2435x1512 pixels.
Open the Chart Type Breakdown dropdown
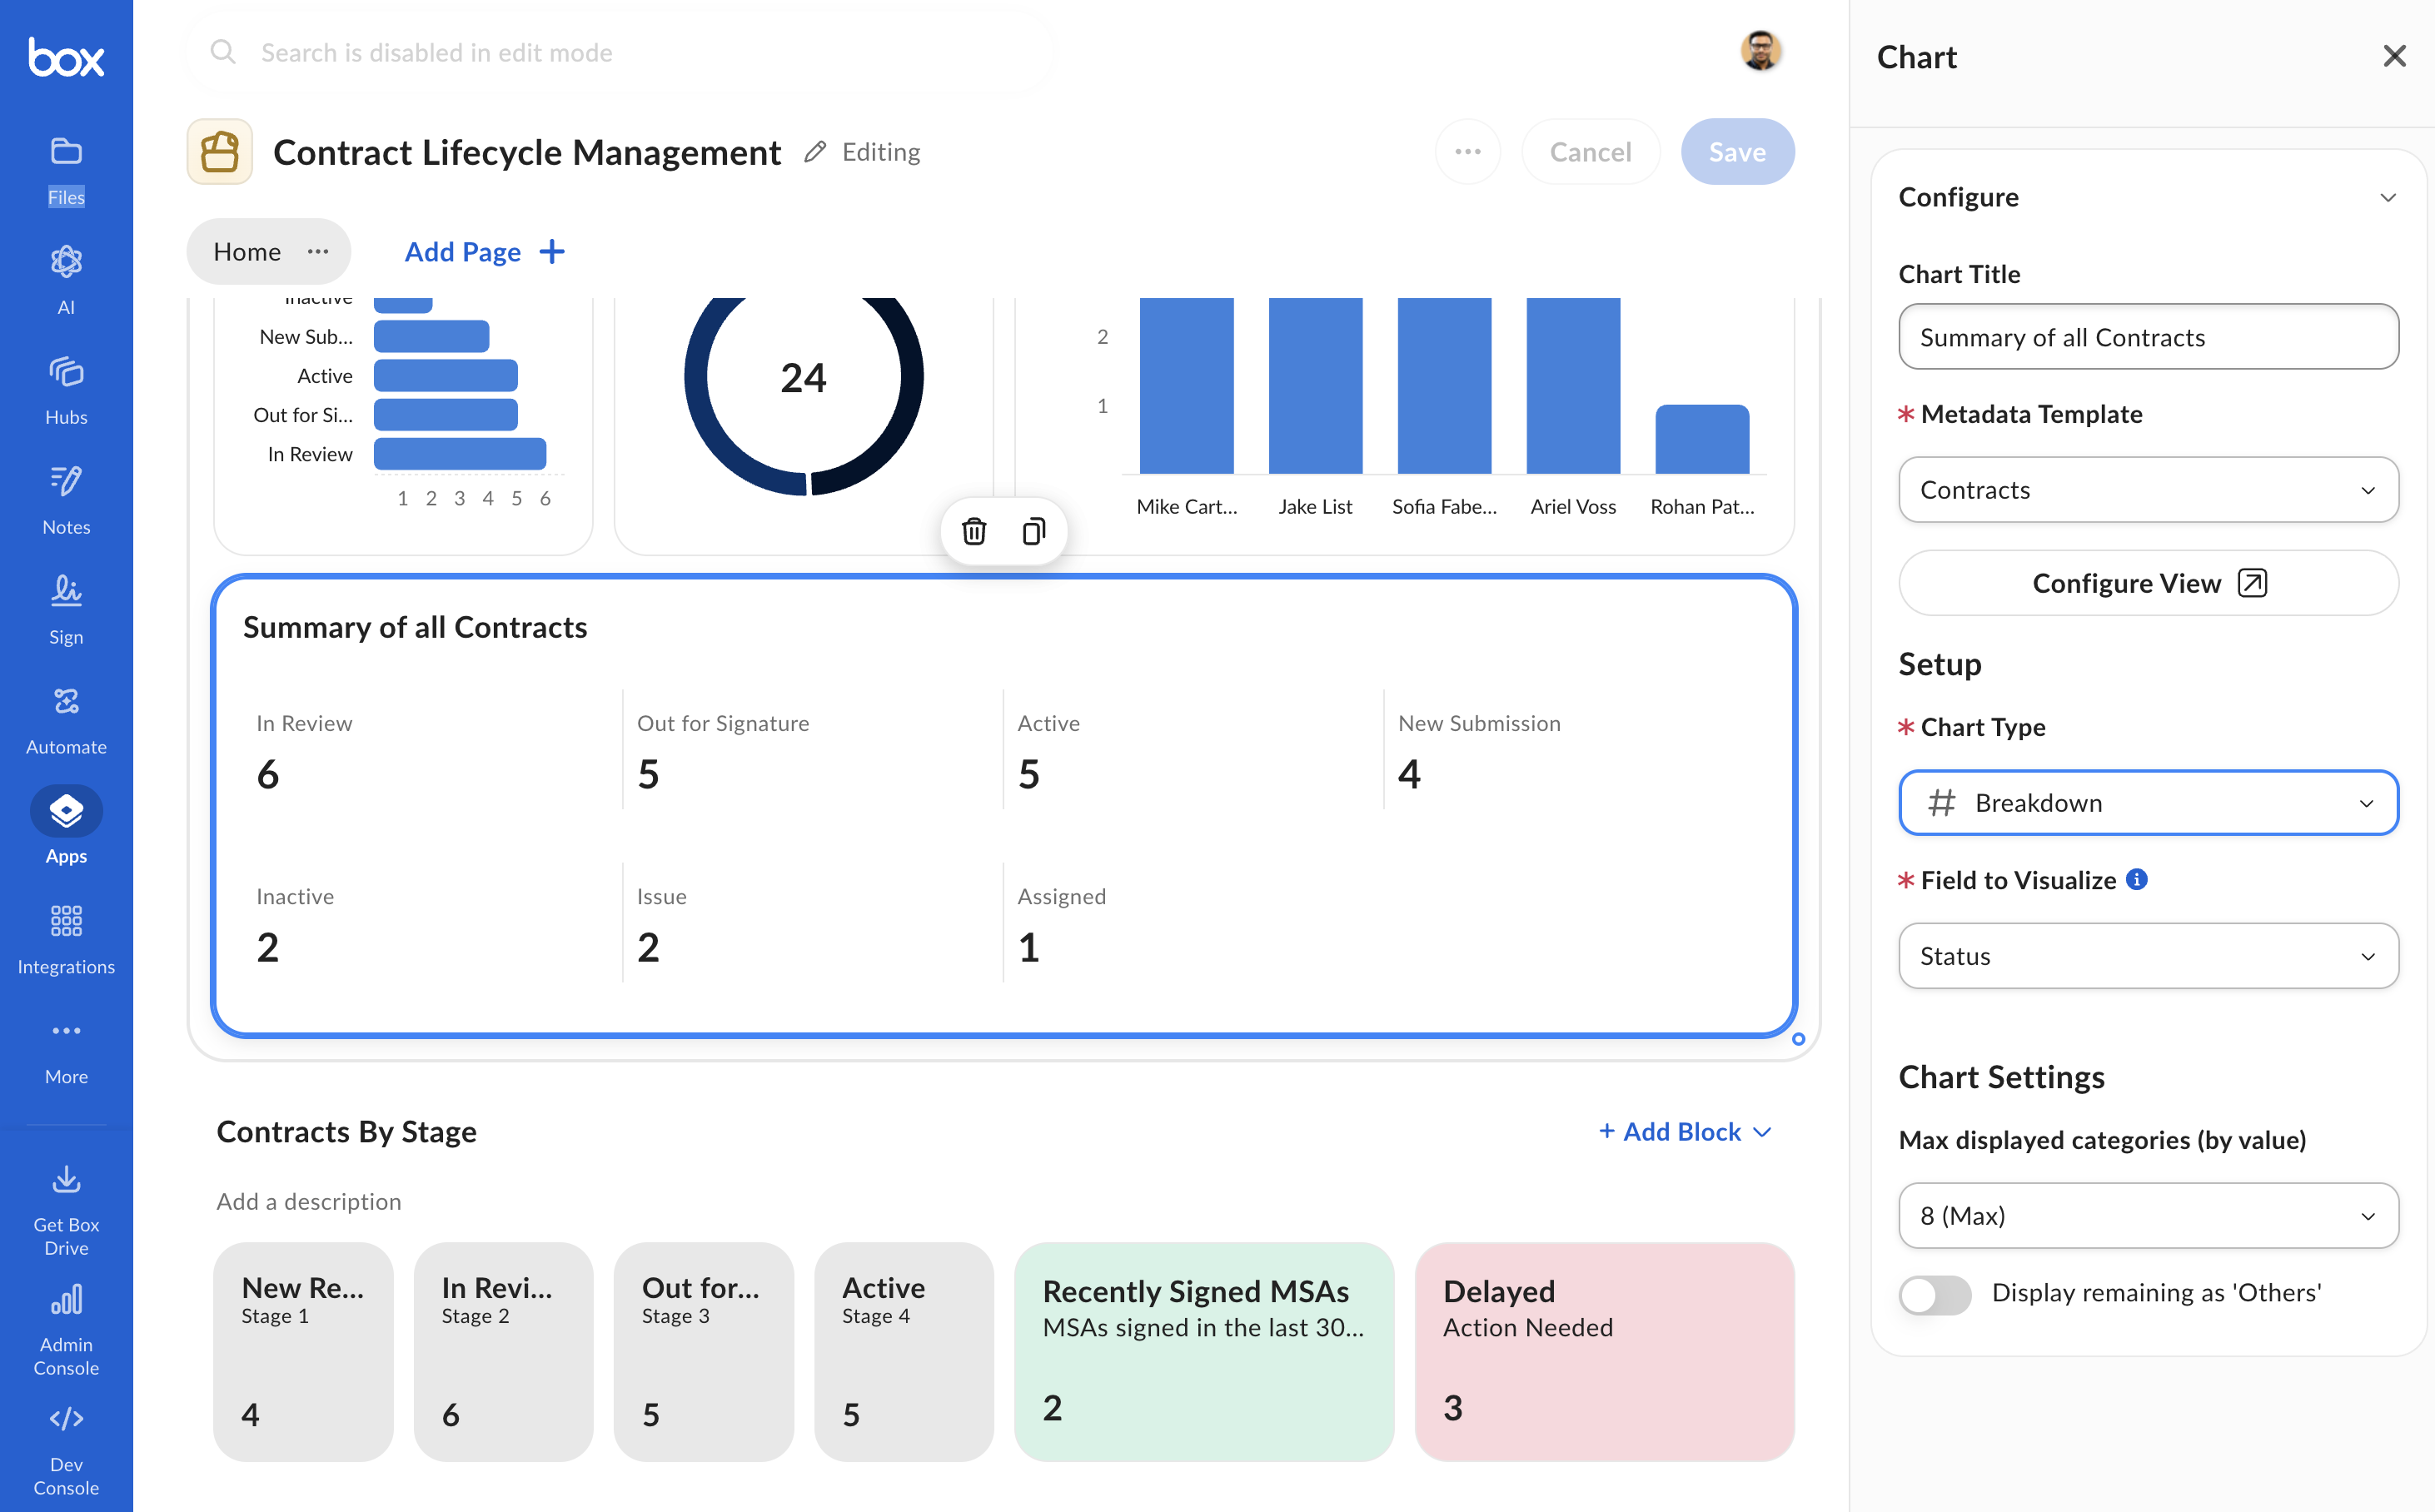point(2148,802)
